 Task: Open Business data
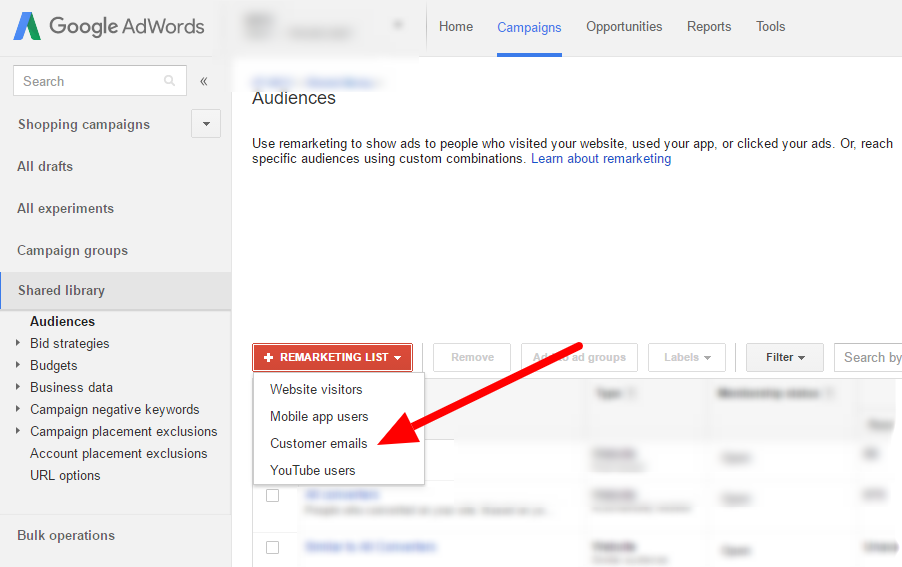[71, 388]
